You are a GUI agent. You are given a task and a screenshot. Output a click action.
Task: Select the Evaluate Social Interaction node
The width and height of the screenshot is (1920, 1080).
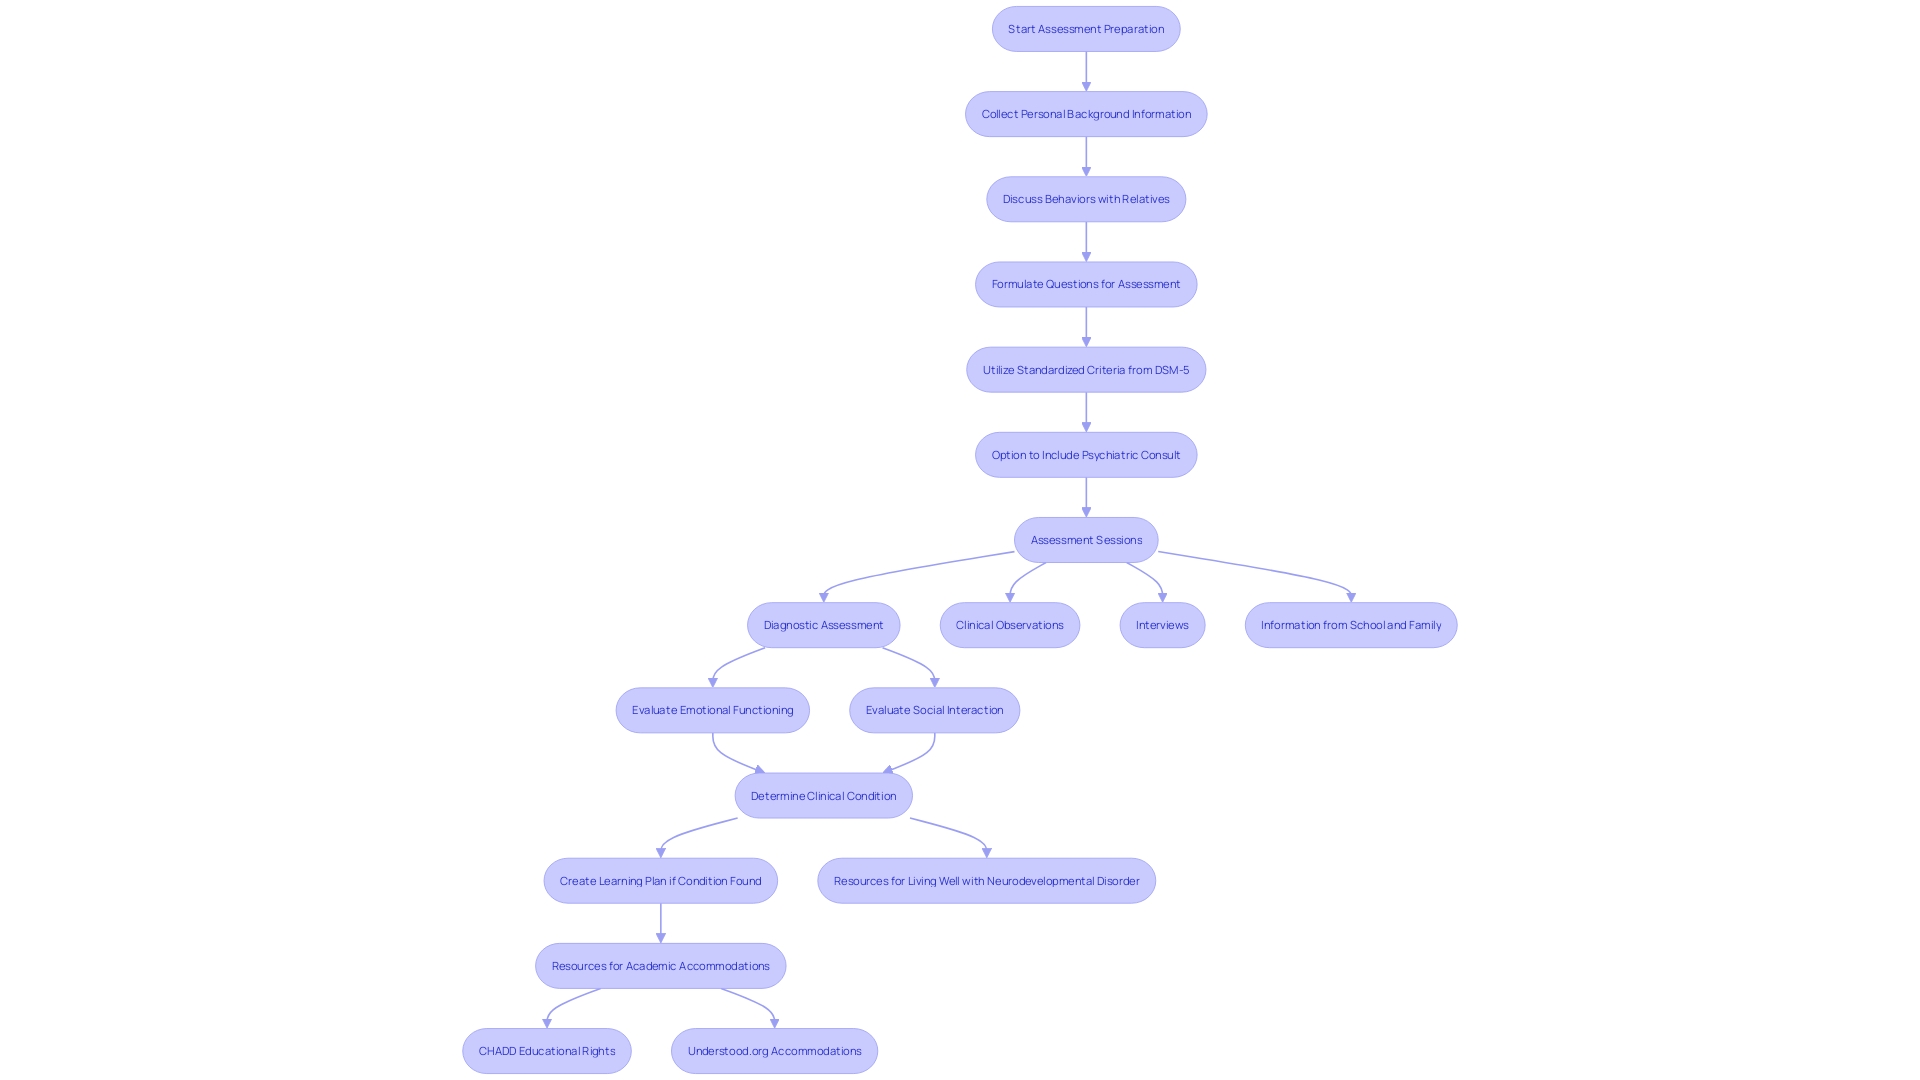point(934,709)
